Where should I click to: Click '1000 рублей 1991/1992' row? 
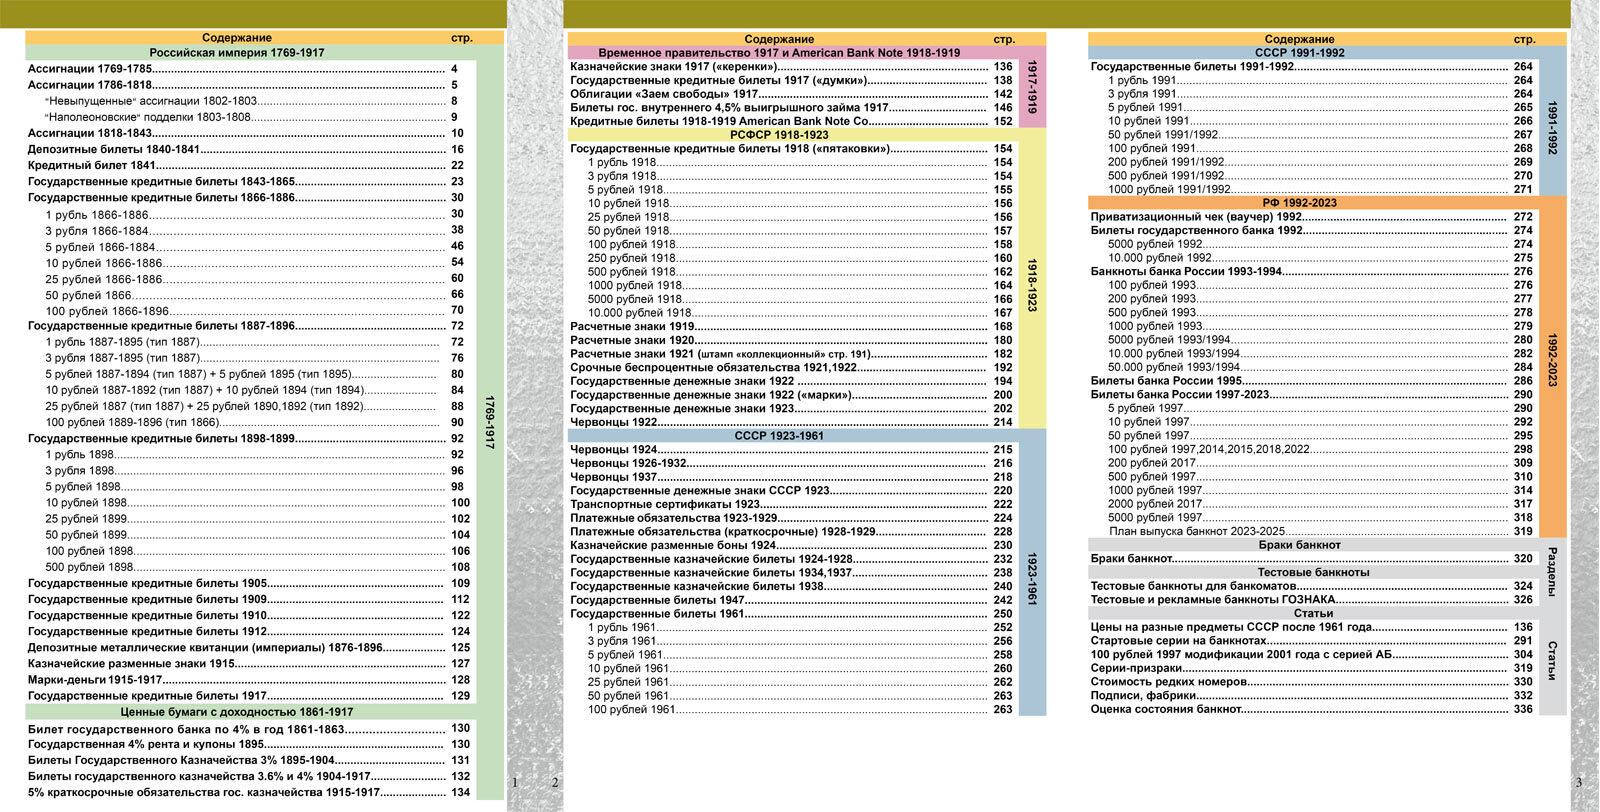tap(1320, 189)
